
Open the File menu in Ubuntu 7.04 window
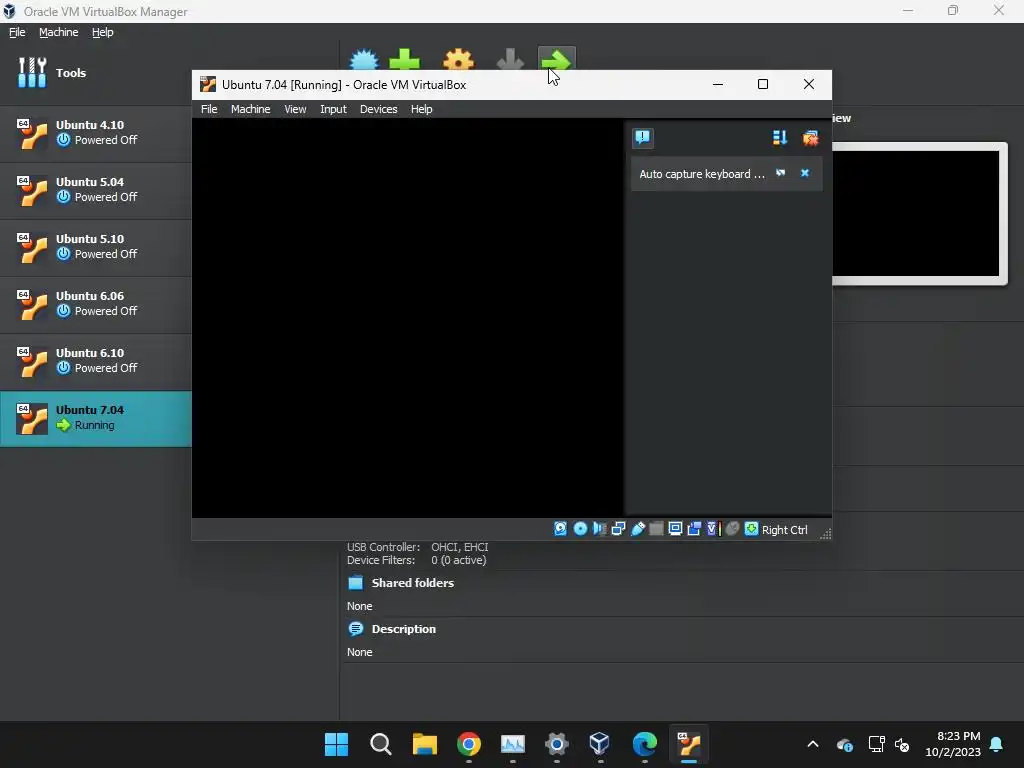[209, 109]
